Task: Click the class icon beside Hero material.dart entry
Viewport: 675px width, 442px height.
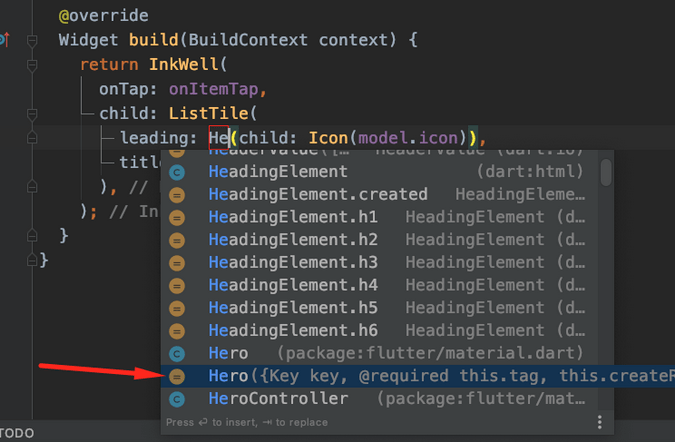Action: (x=177, y=353)
